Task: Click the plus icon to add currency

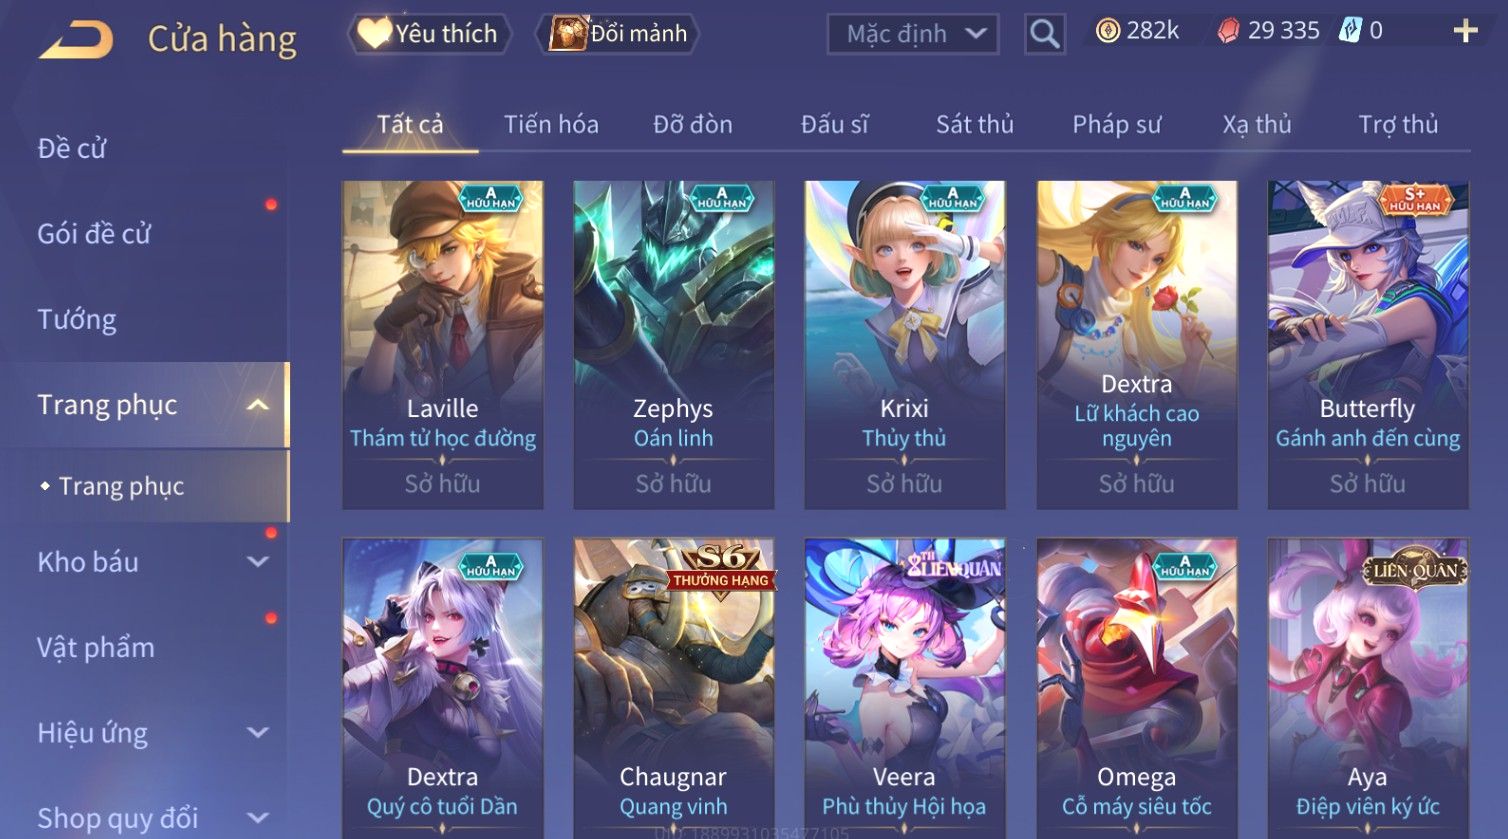Action: 1465,31
